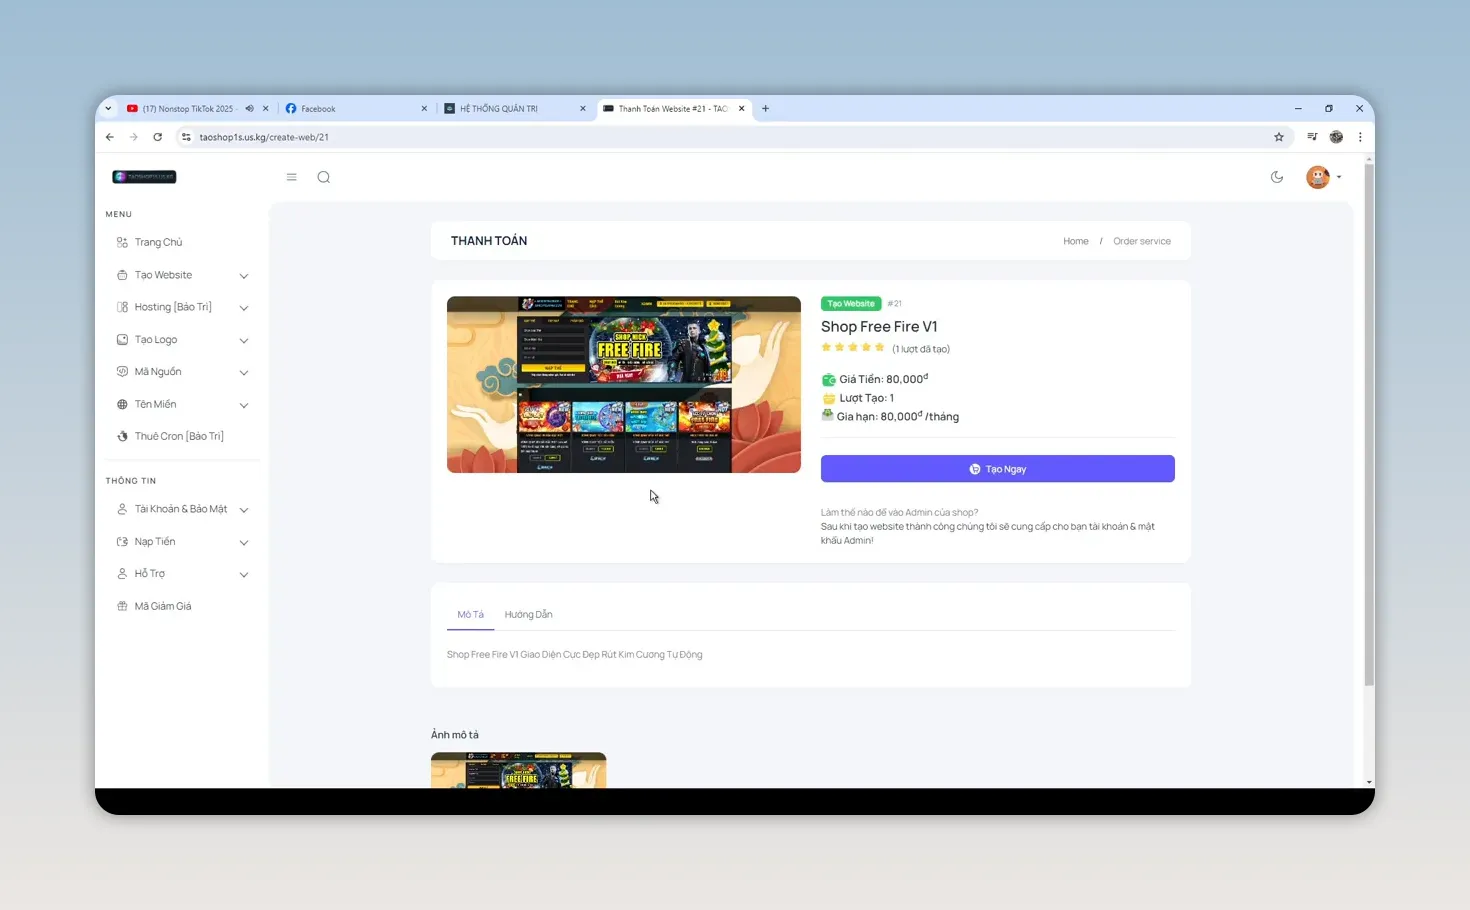1470x910 pixels.
Task: Open Thuê Cron [Bảo Trì] item
Action: 179,436
